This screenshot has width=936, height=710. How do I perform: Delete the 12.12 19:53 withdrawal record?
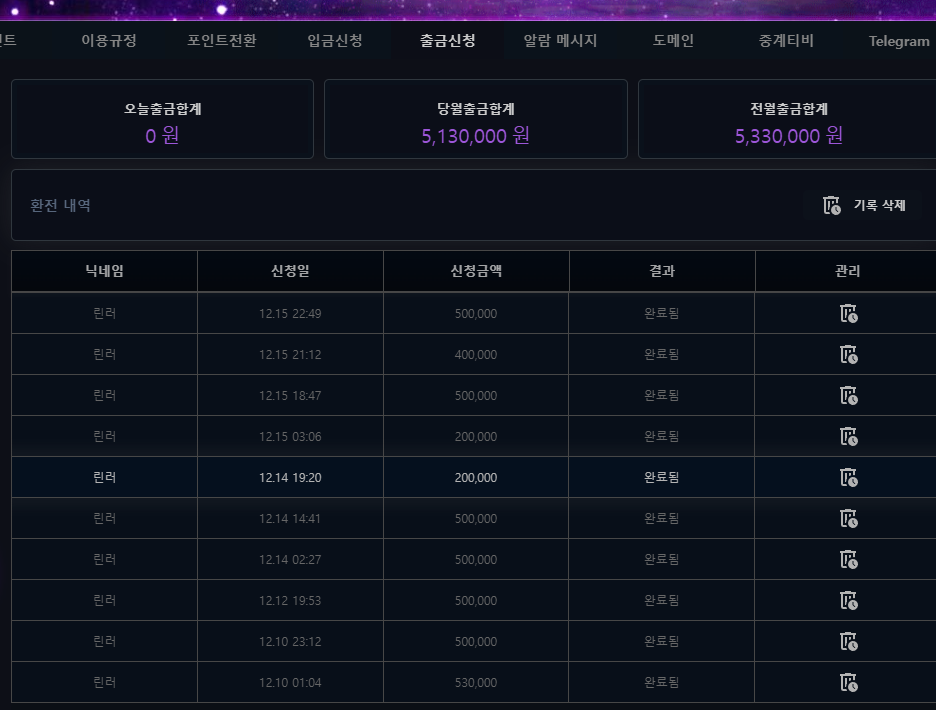(x=848, y=601)
